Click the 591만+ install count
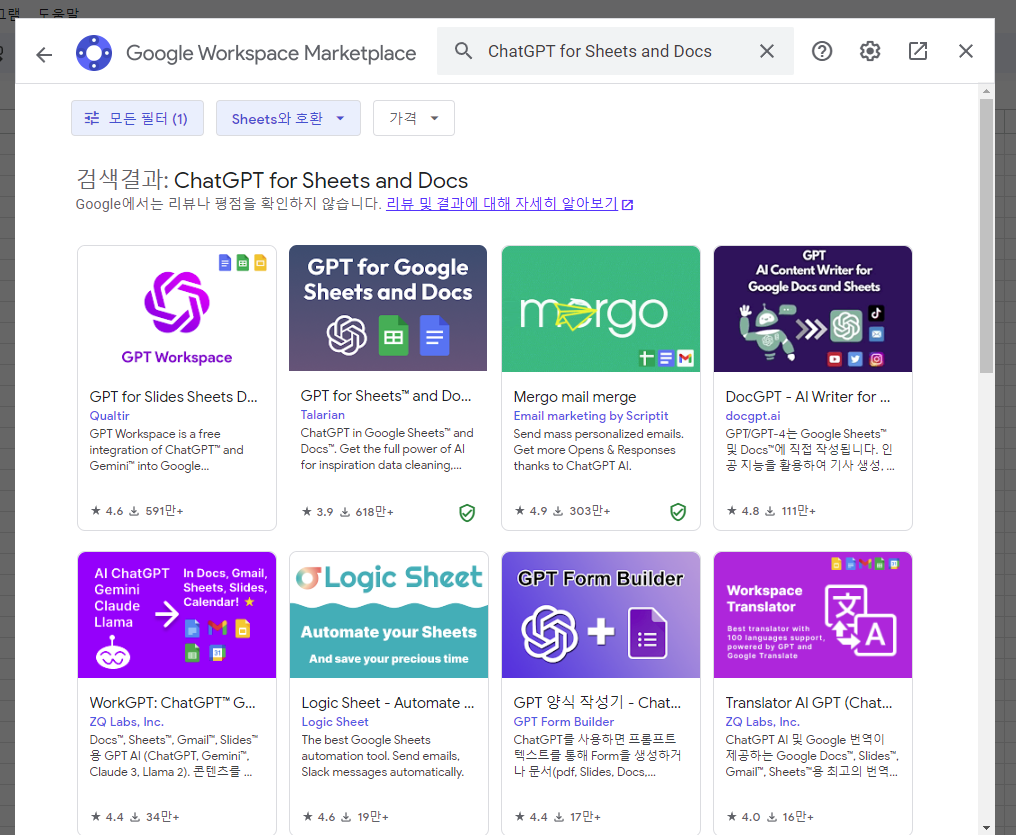1016x835 pixels. tap(165, 511)
